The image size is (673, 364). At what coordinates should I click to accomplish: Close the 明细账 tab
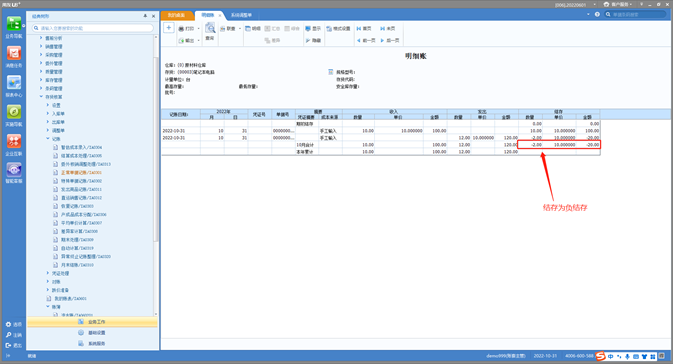click(x=220, y=15)
